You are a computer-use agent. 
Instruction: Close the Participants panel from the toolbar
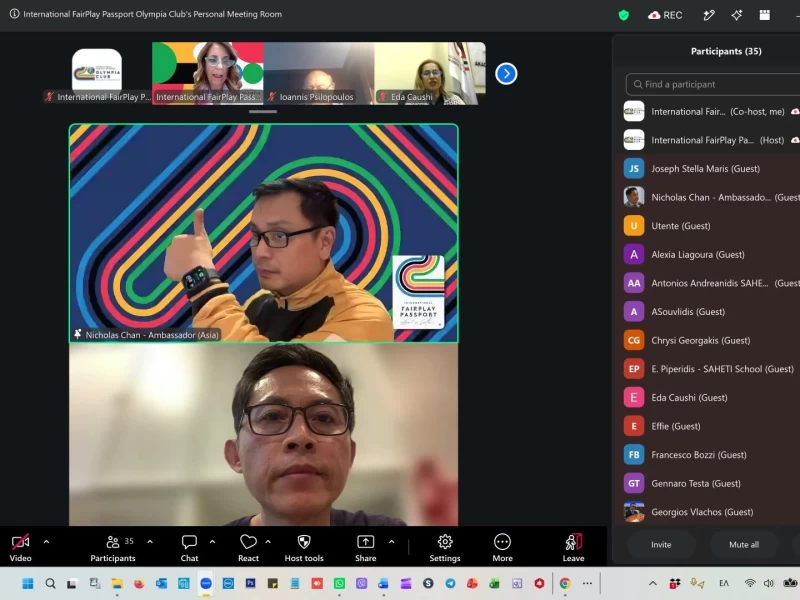[x=113, y=548]
